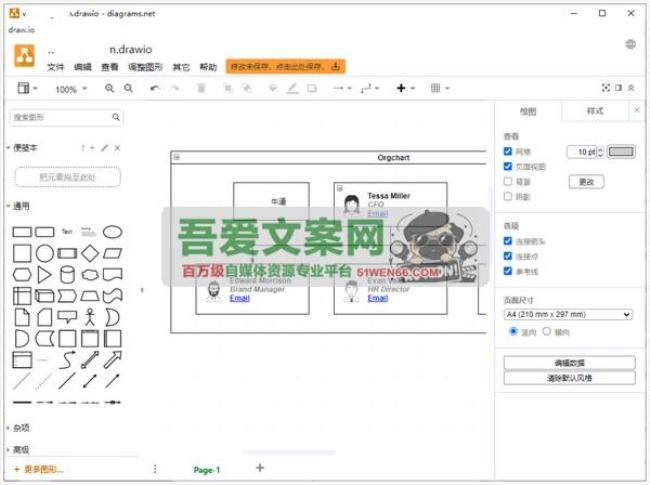Switch to the Style tab
Screen dimensions: 650x485
click(x=595, y=111)
